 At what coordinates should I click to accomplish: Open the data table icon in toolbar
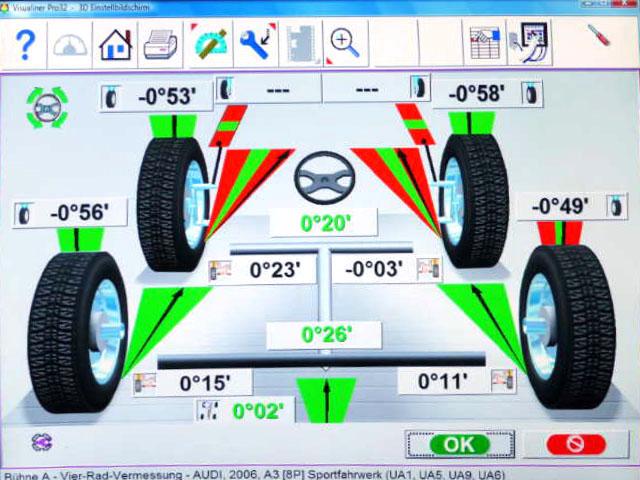pyautogui.click(x=484, y=44)
